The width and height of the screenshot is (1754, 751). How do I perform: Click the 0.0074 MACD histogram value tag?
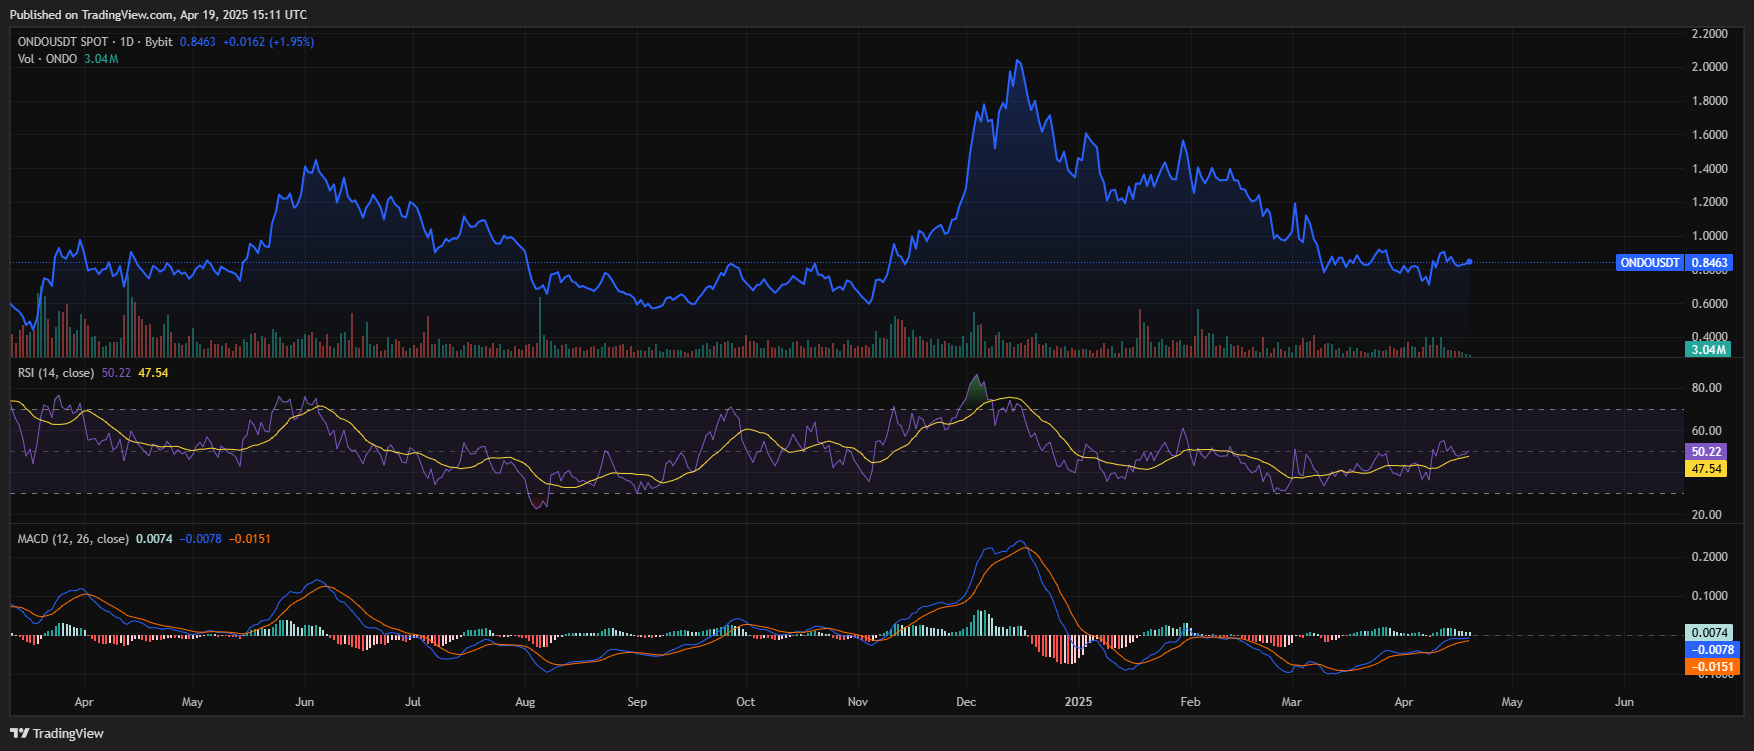pos(1709,633)
